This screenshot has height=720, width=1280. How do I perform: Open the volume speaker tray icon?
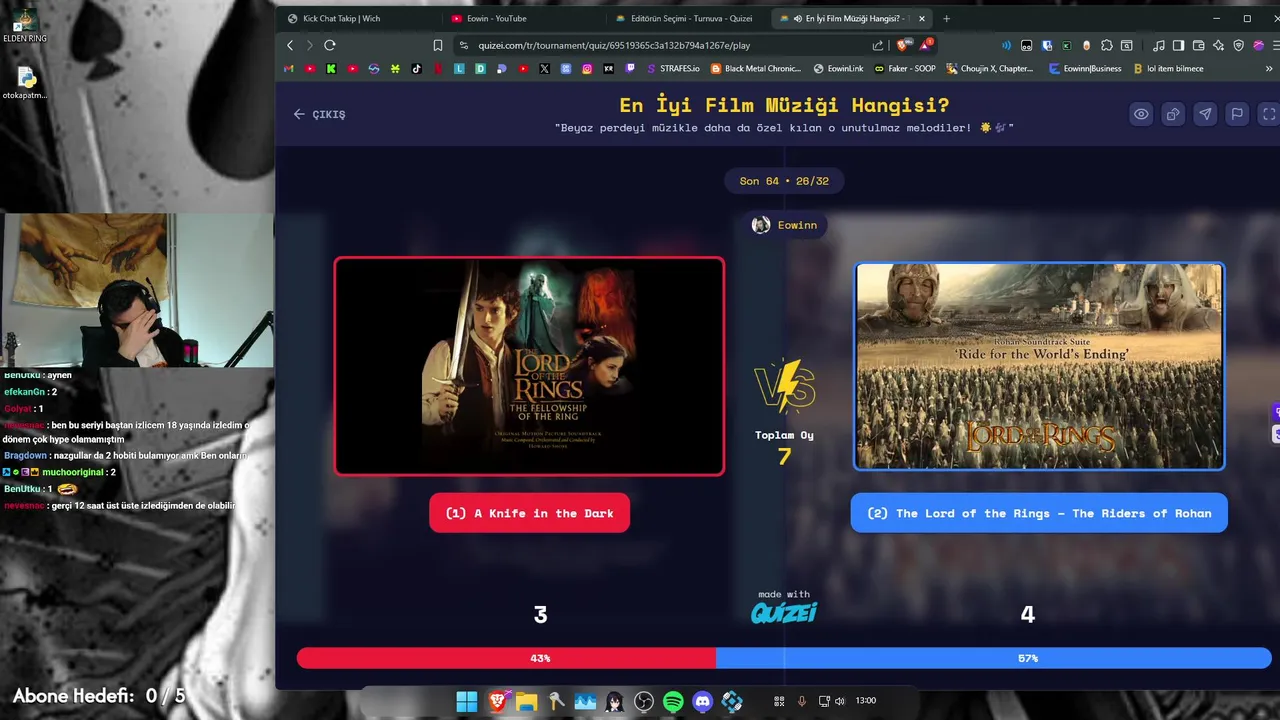click(x=839, y=701)
